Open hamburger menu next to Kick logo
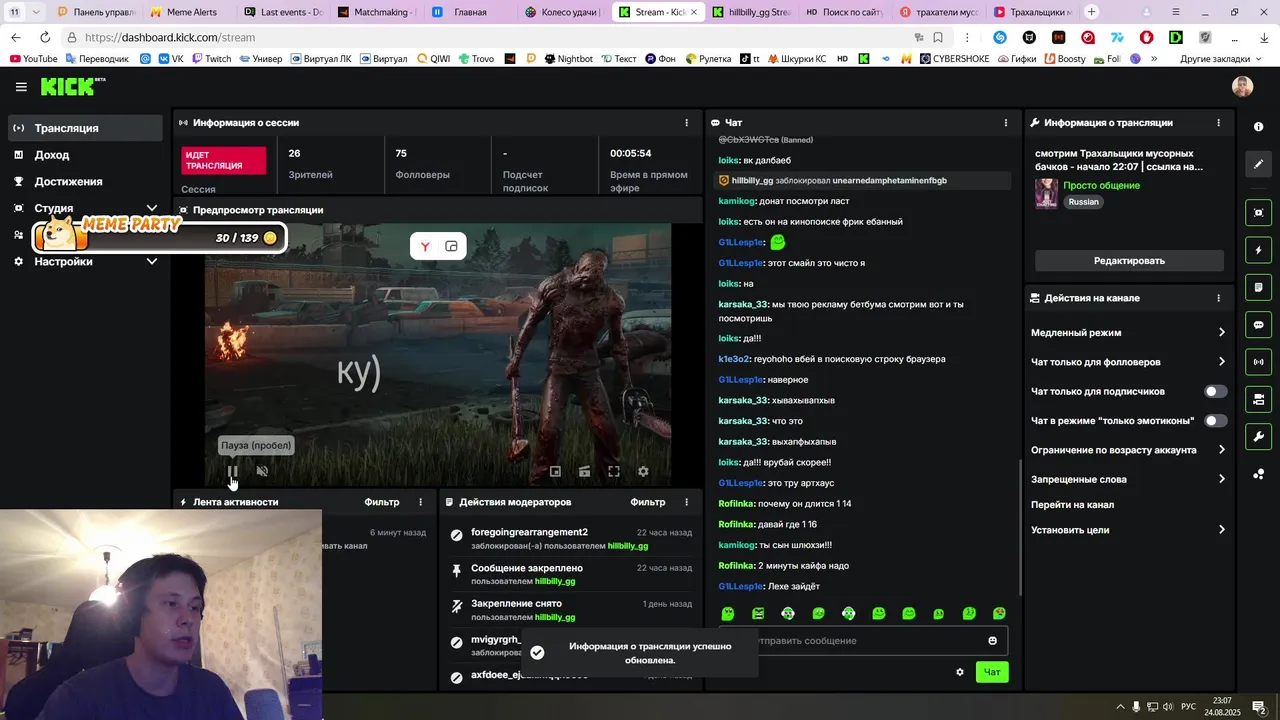The image size is (1280, 720). click(21, 87)
